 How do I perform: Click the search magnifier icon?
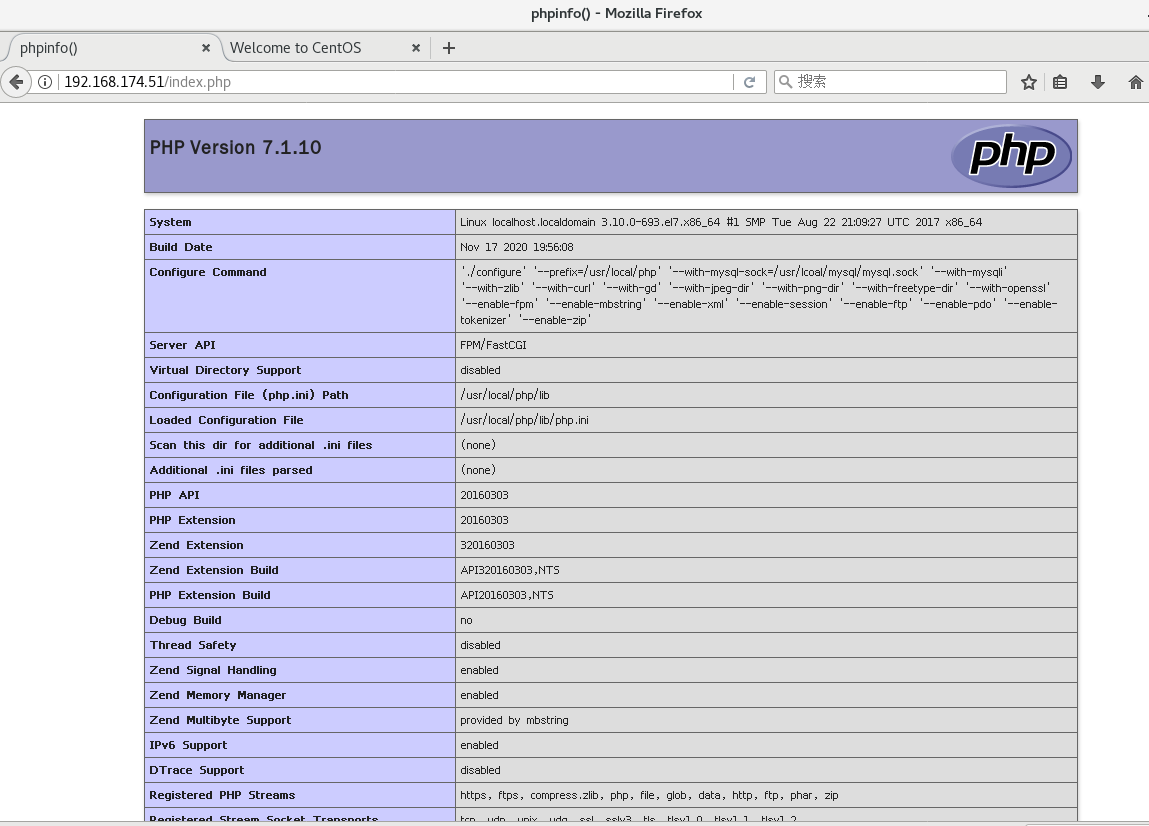click(785, 81)
